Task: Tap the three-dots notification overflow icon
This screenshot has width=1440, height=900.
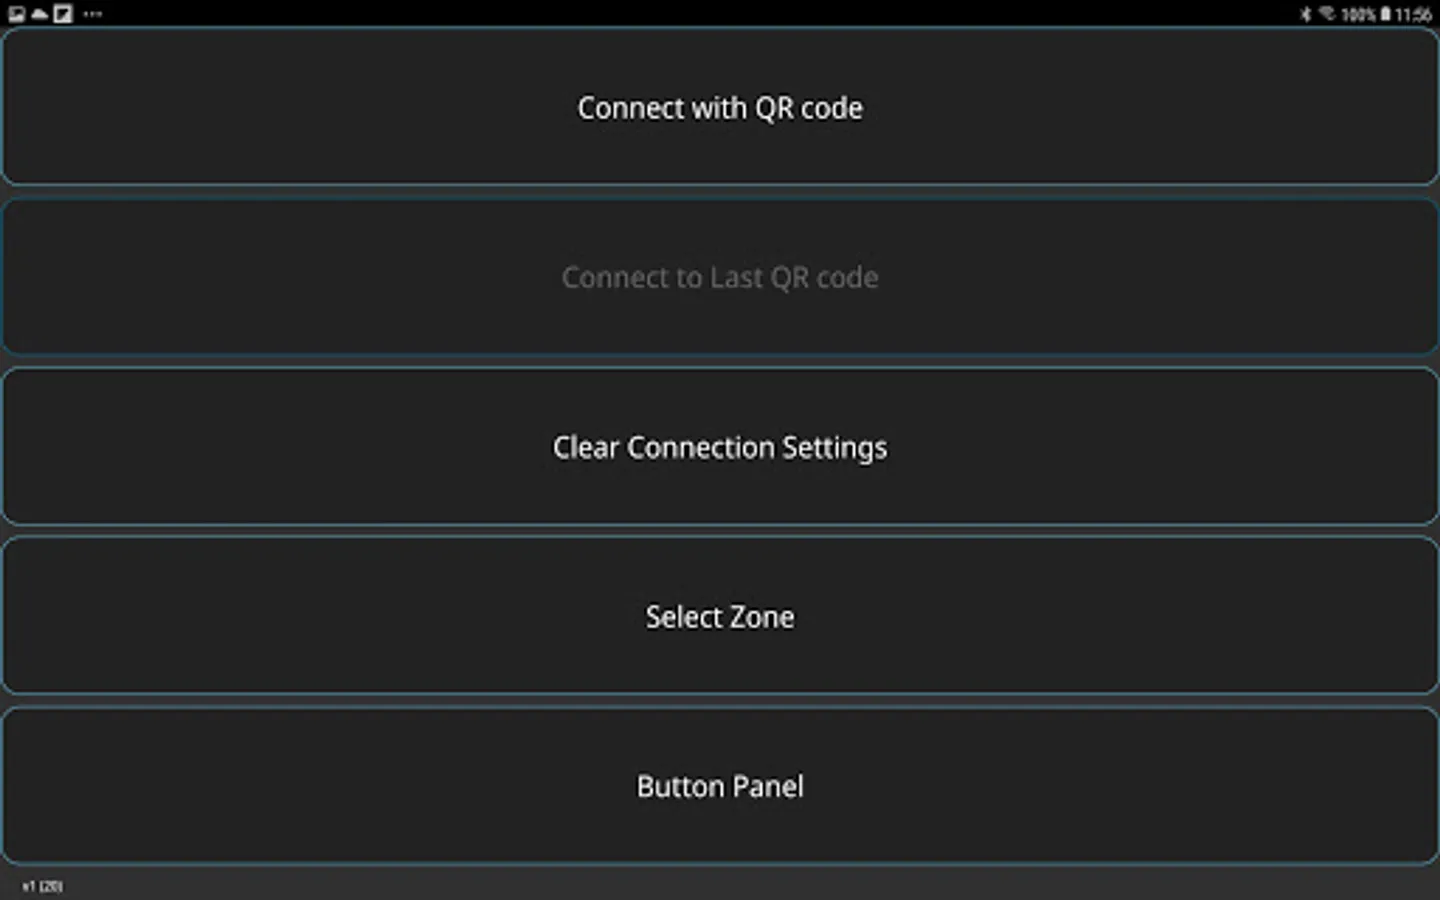Action: [93, 14]
